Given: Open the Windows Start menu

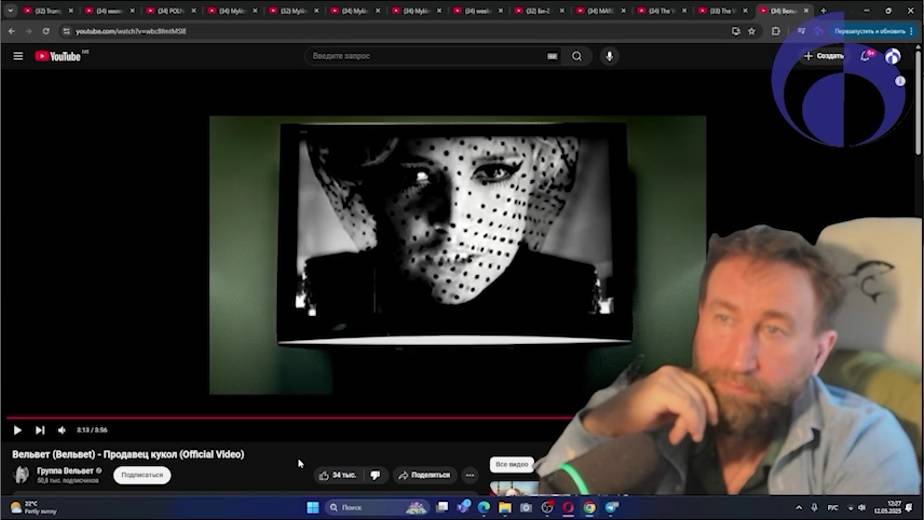Looking at the screenshot, I should [313, 507].
